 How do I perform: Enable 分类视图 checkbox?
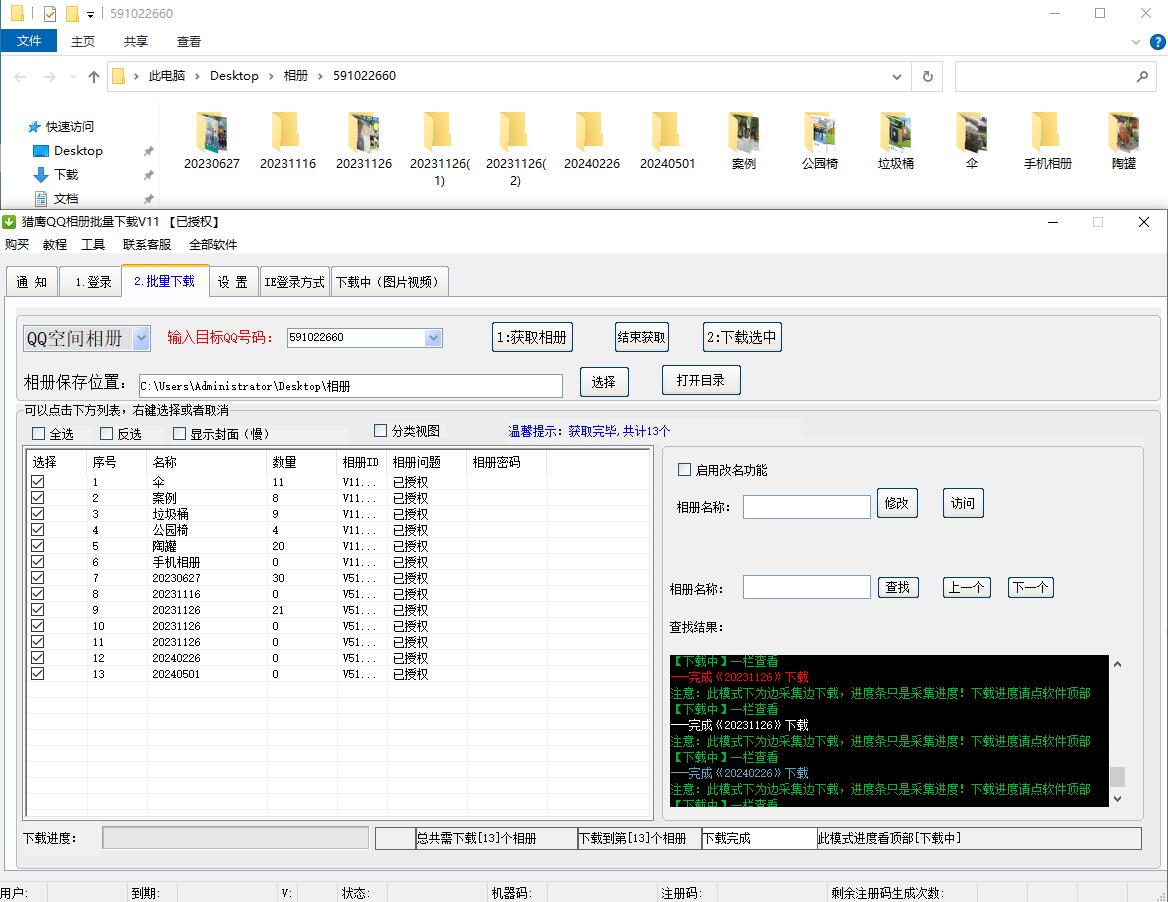point(381,431)
